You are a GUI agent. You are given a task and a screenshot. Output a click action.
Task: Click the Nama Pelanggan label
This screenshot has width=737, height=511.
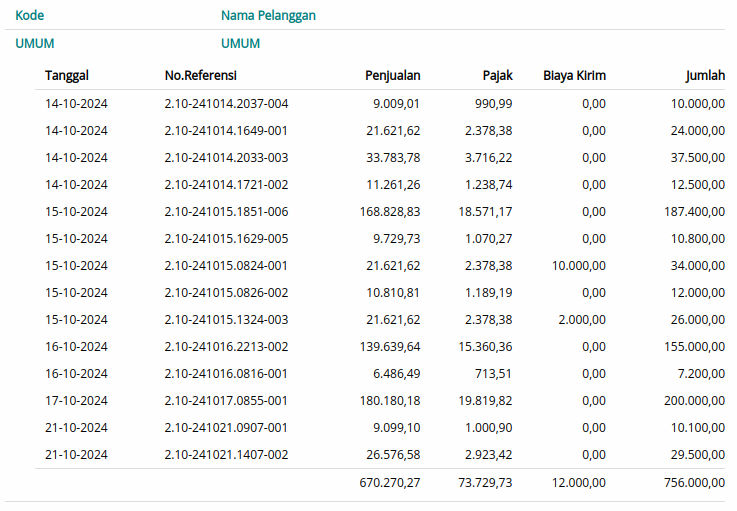pos(268,16)
